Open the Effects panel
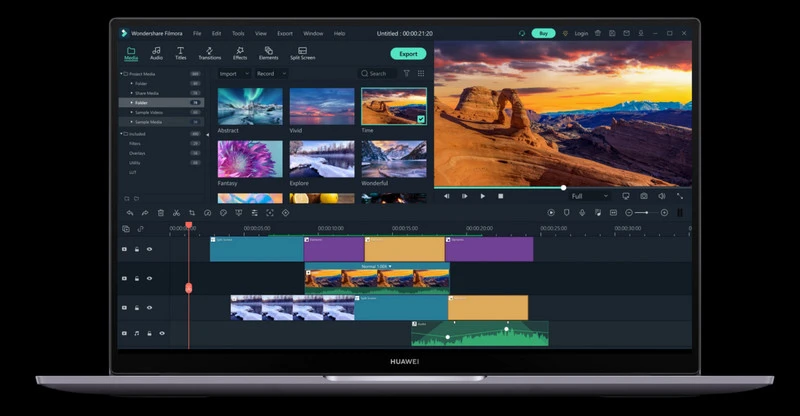 point(240,53)
